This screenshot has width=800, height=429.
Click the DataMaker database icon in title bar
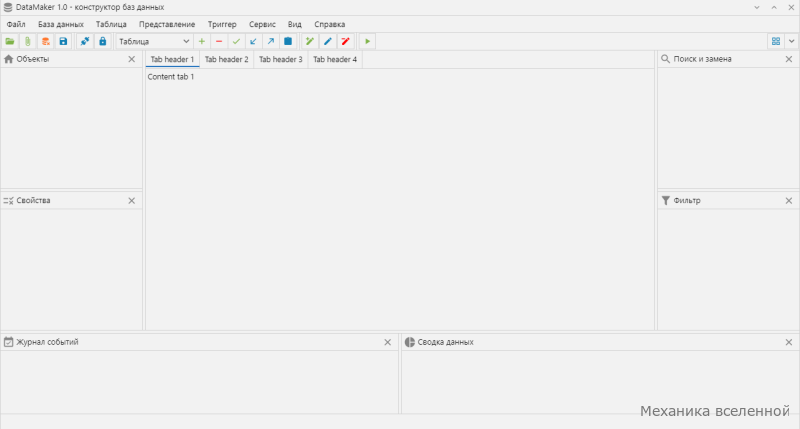8,7
